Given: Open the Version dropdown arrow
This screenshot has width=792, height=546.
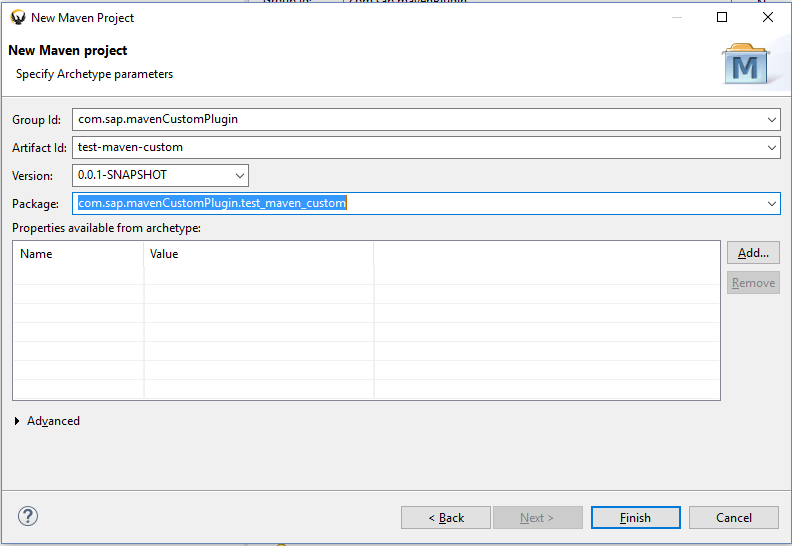Looking at the screenshot, I should point(239,176).
